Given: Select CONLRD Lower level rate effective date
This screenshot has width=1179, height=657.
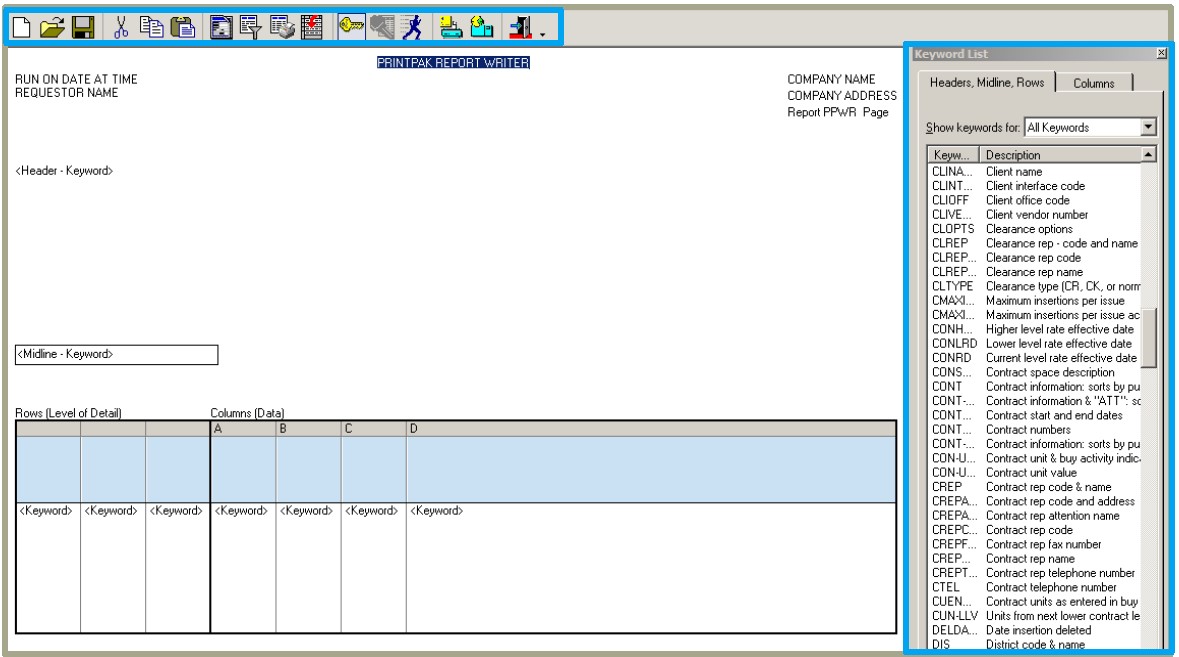Looking at the screenshot, I should (x=1035, y=344).
